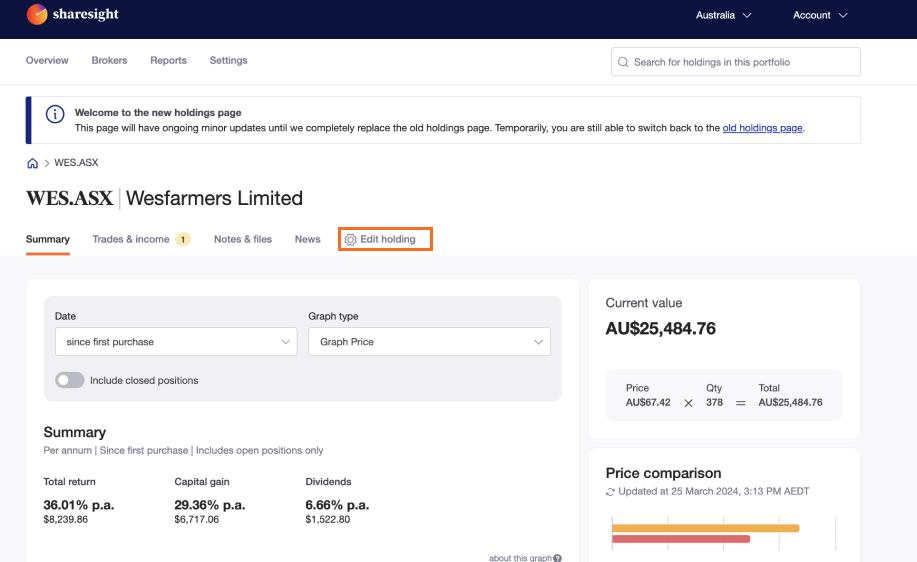Click the orange price comparison bar
Screen dimensions: 917x562
pos(706,528)
